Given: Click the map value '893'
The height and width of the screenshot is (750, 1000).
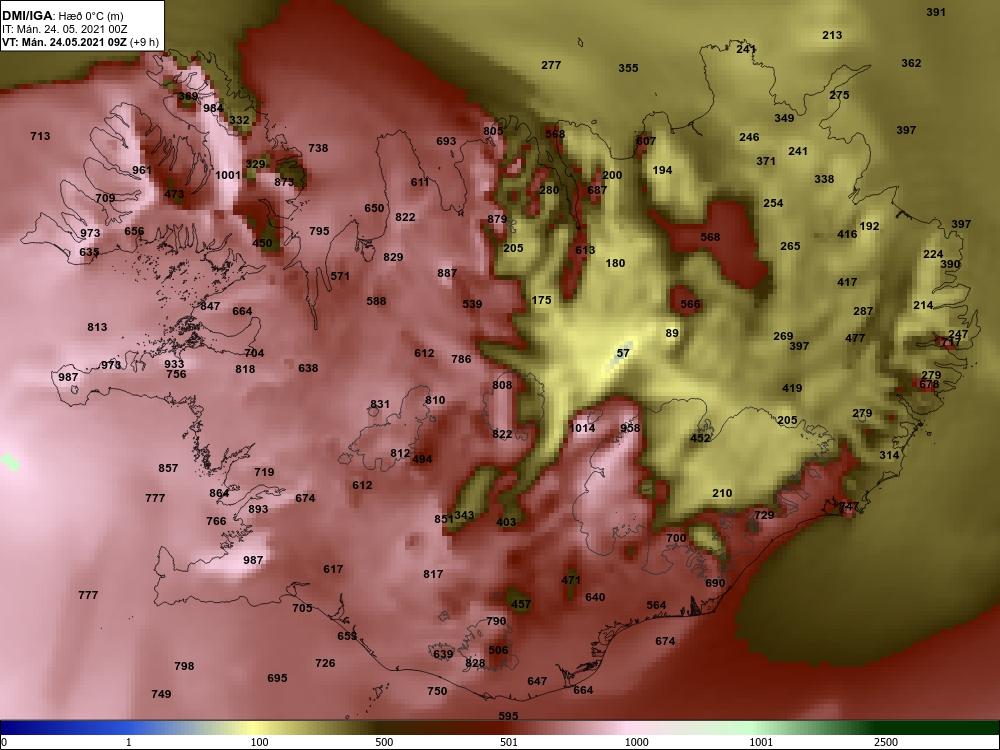Looking at the screenshot, I should click(x=258, y=509).
